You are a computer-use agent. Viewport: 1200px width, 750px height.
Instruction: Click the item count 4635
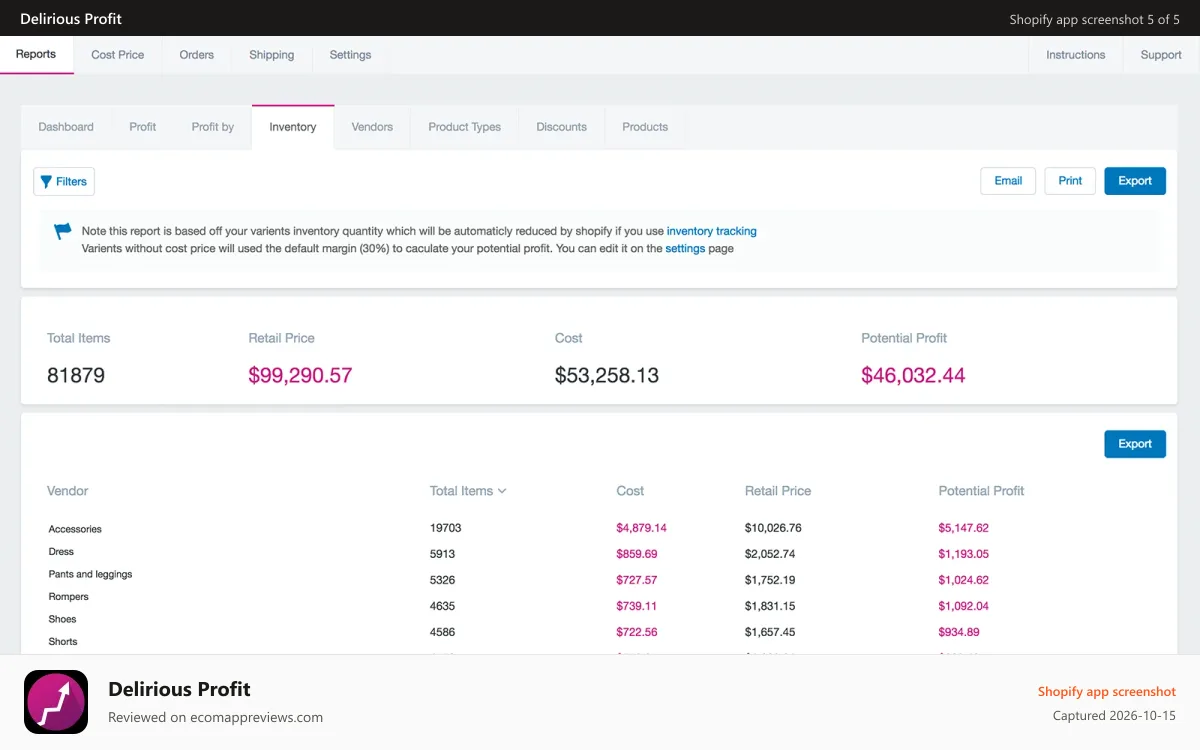click(443, 606)
